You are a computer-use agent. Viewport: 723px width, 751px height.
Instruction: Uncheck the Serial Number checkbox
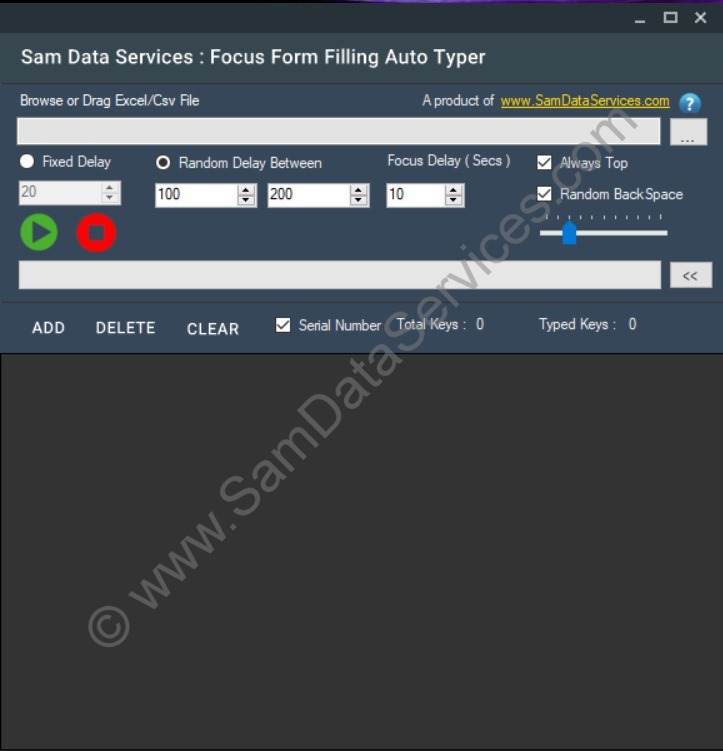[x=283, y=325]
